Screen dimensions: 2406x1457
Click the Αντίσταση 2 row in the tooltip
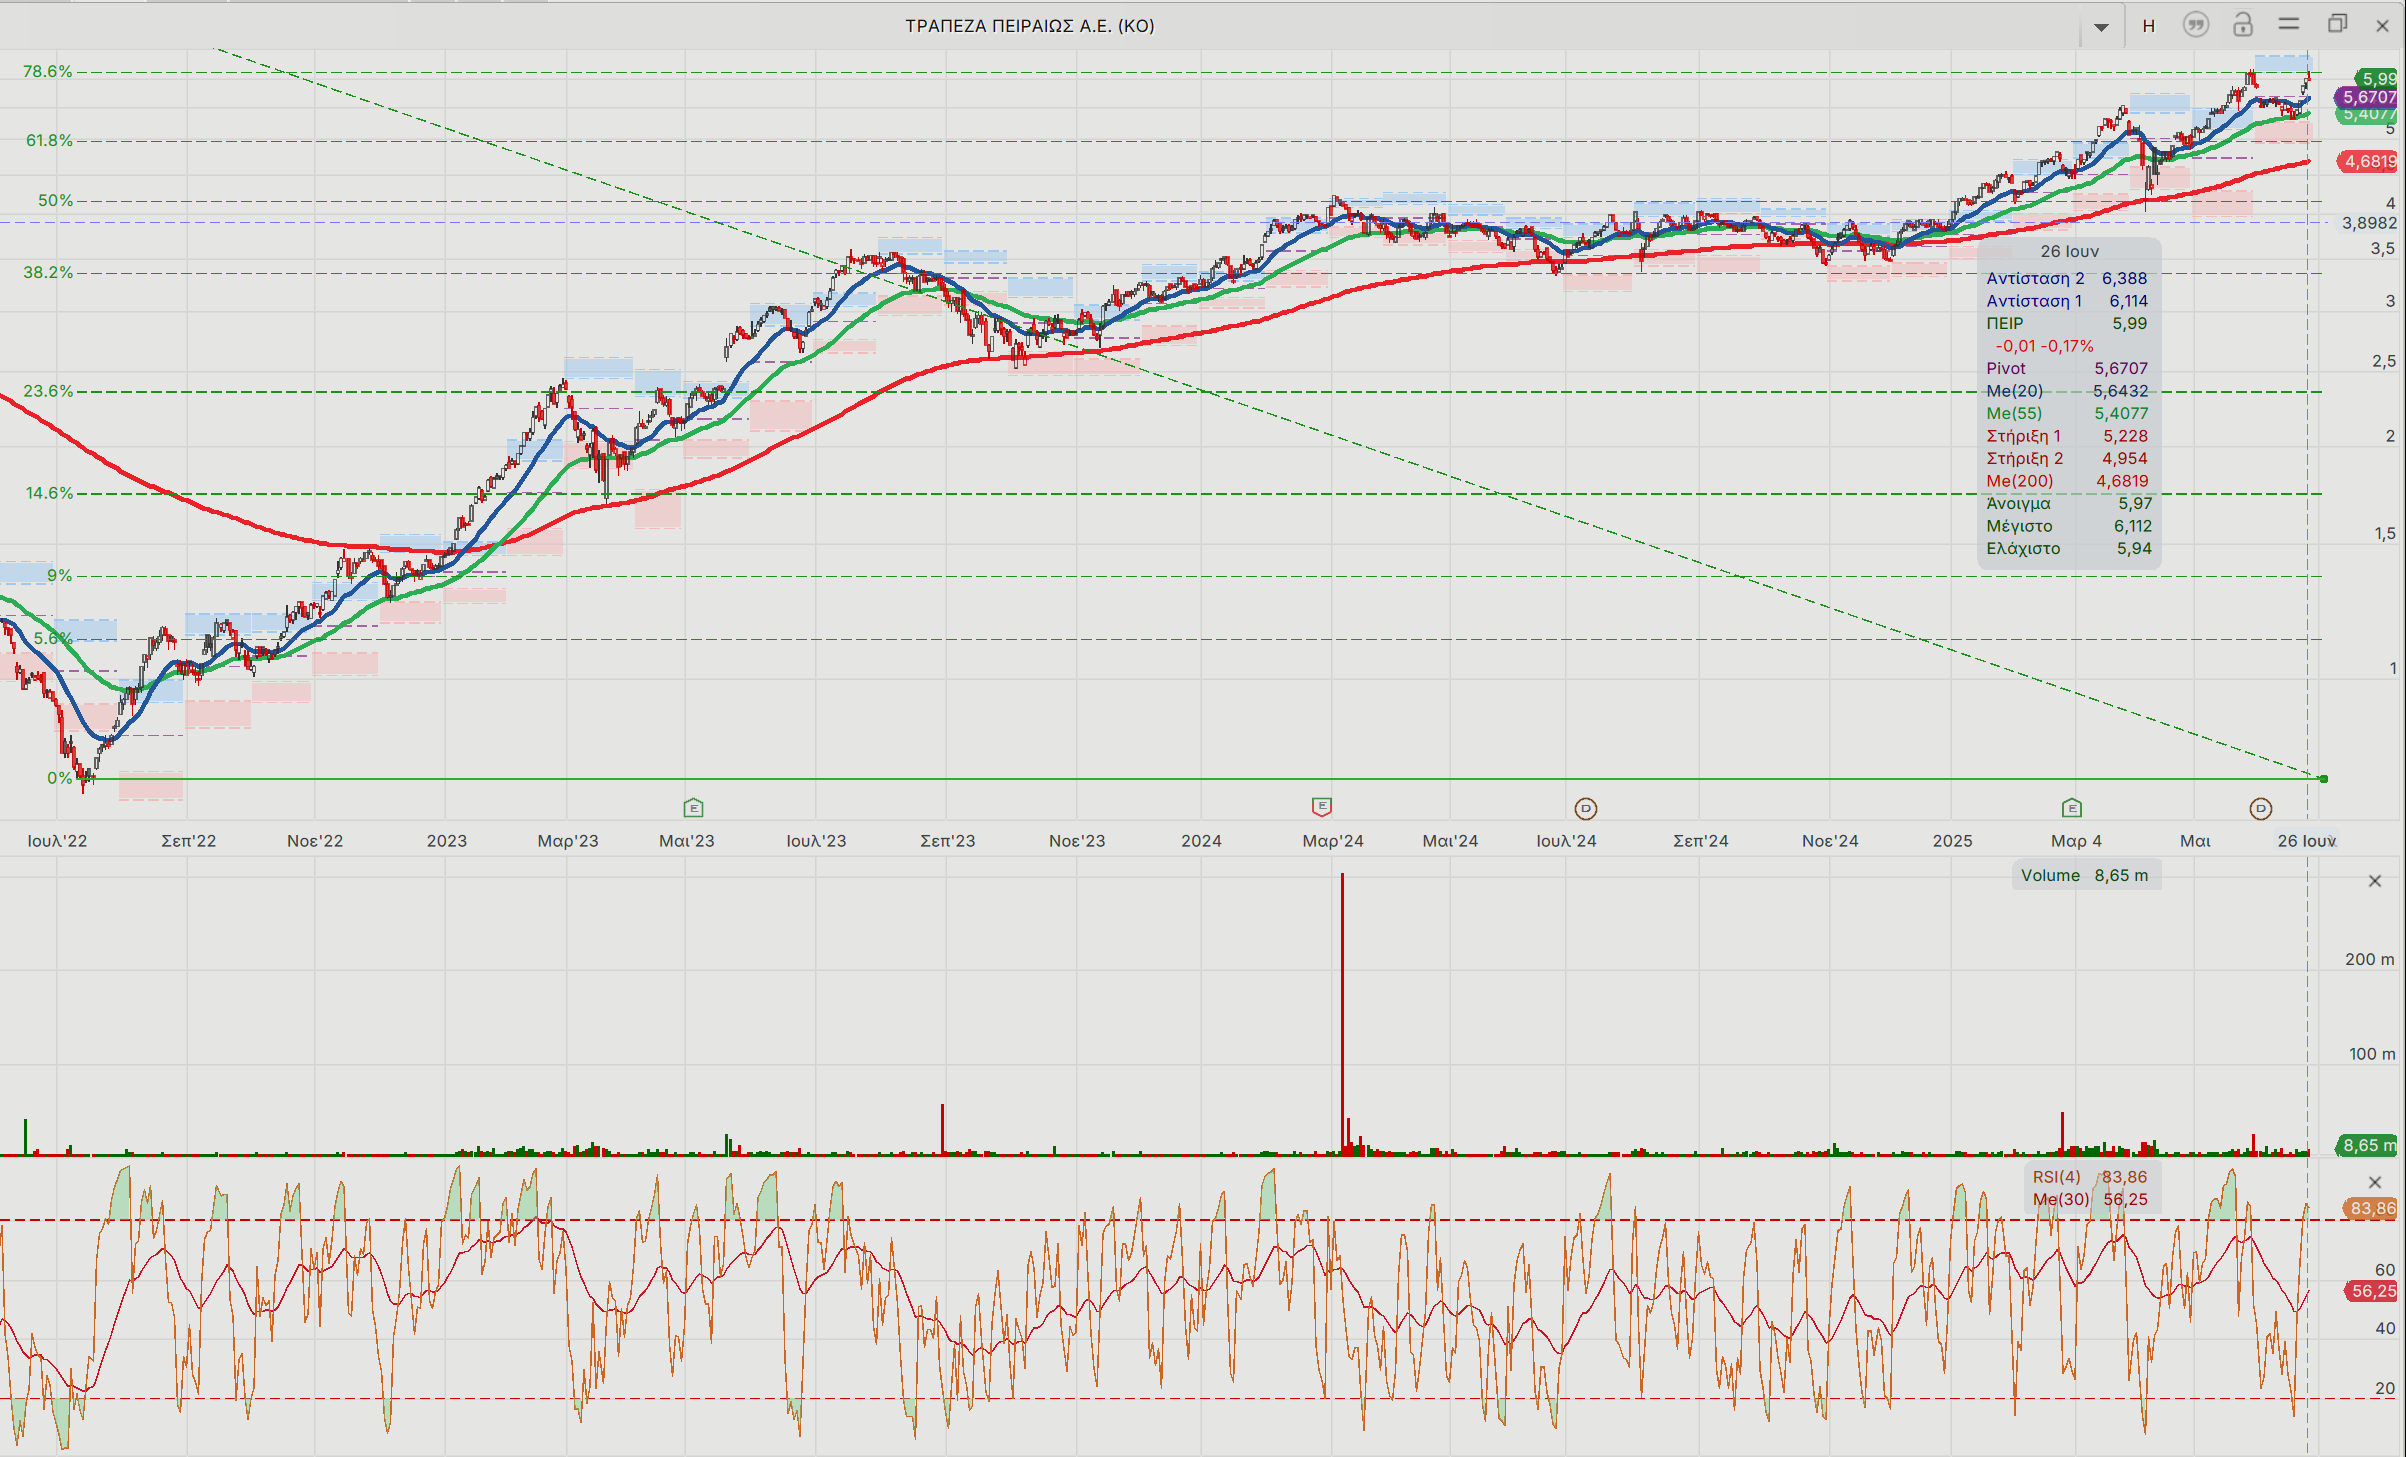2067,278
